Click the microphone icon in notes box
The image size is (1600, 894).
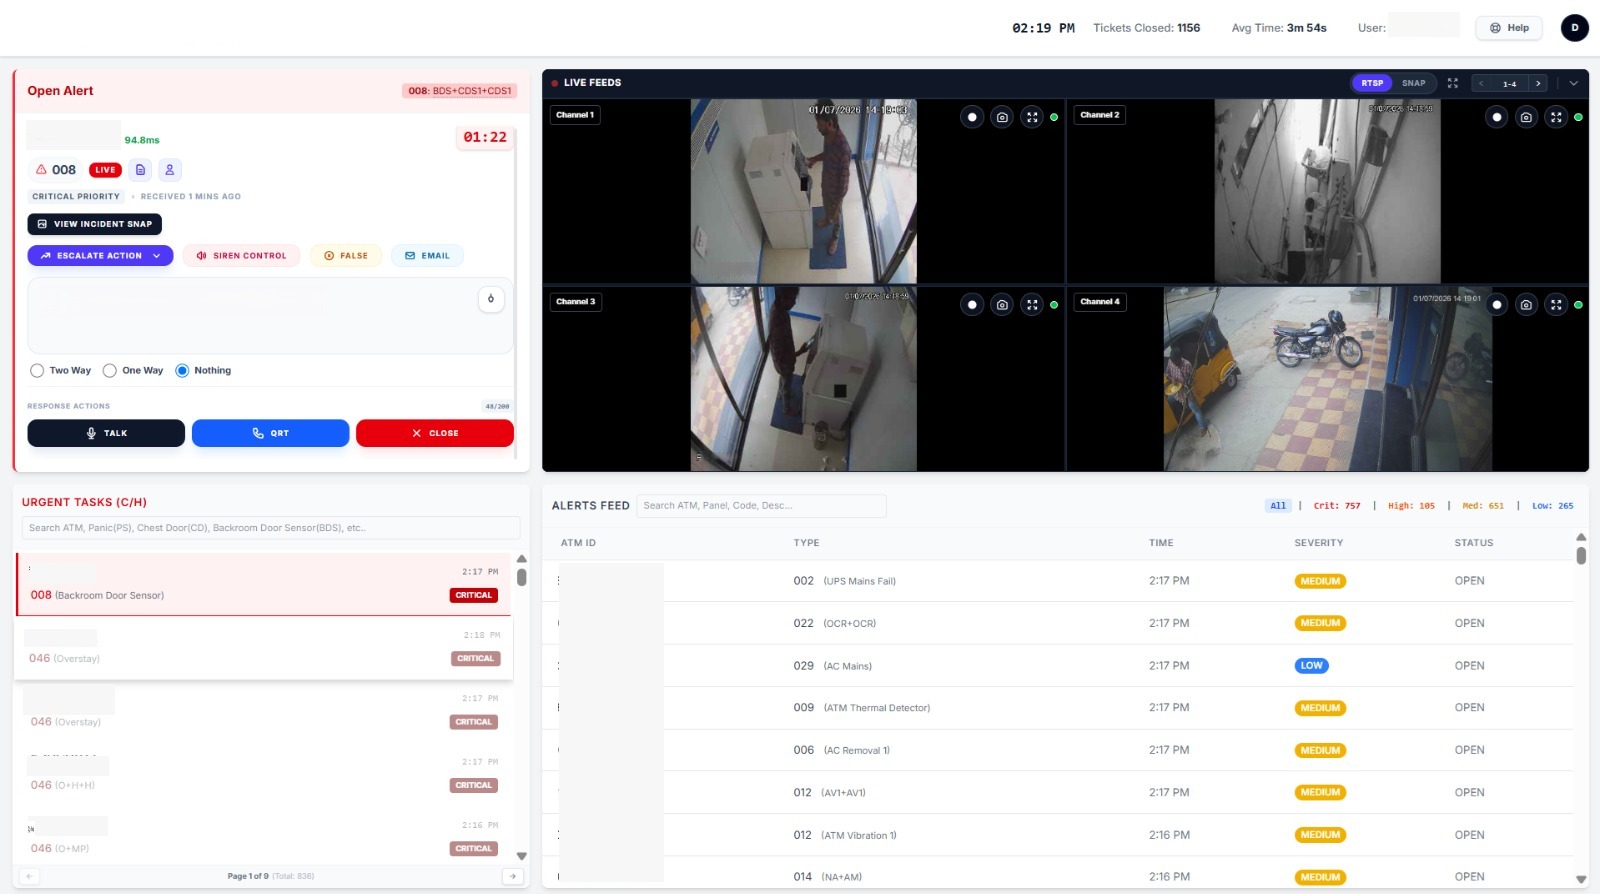[x=491, y=299]
